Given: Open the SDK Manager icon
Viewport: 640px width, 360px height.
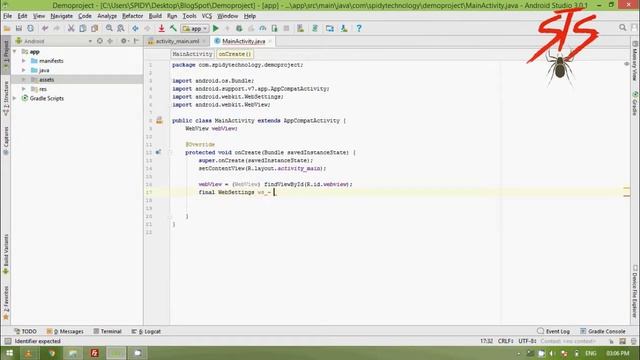Looking at the screenshot, I should pyautogui.click(x=344, y=29).
